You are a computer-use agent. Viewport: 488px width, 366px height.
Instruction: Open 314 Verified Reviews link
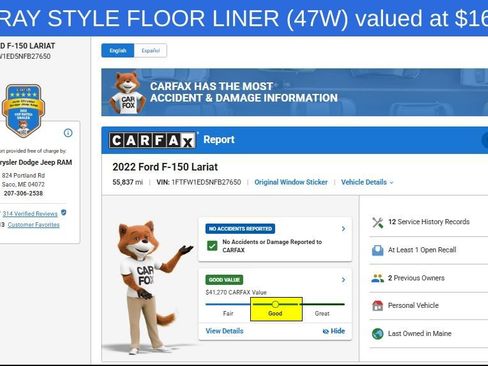coord(30,214)
